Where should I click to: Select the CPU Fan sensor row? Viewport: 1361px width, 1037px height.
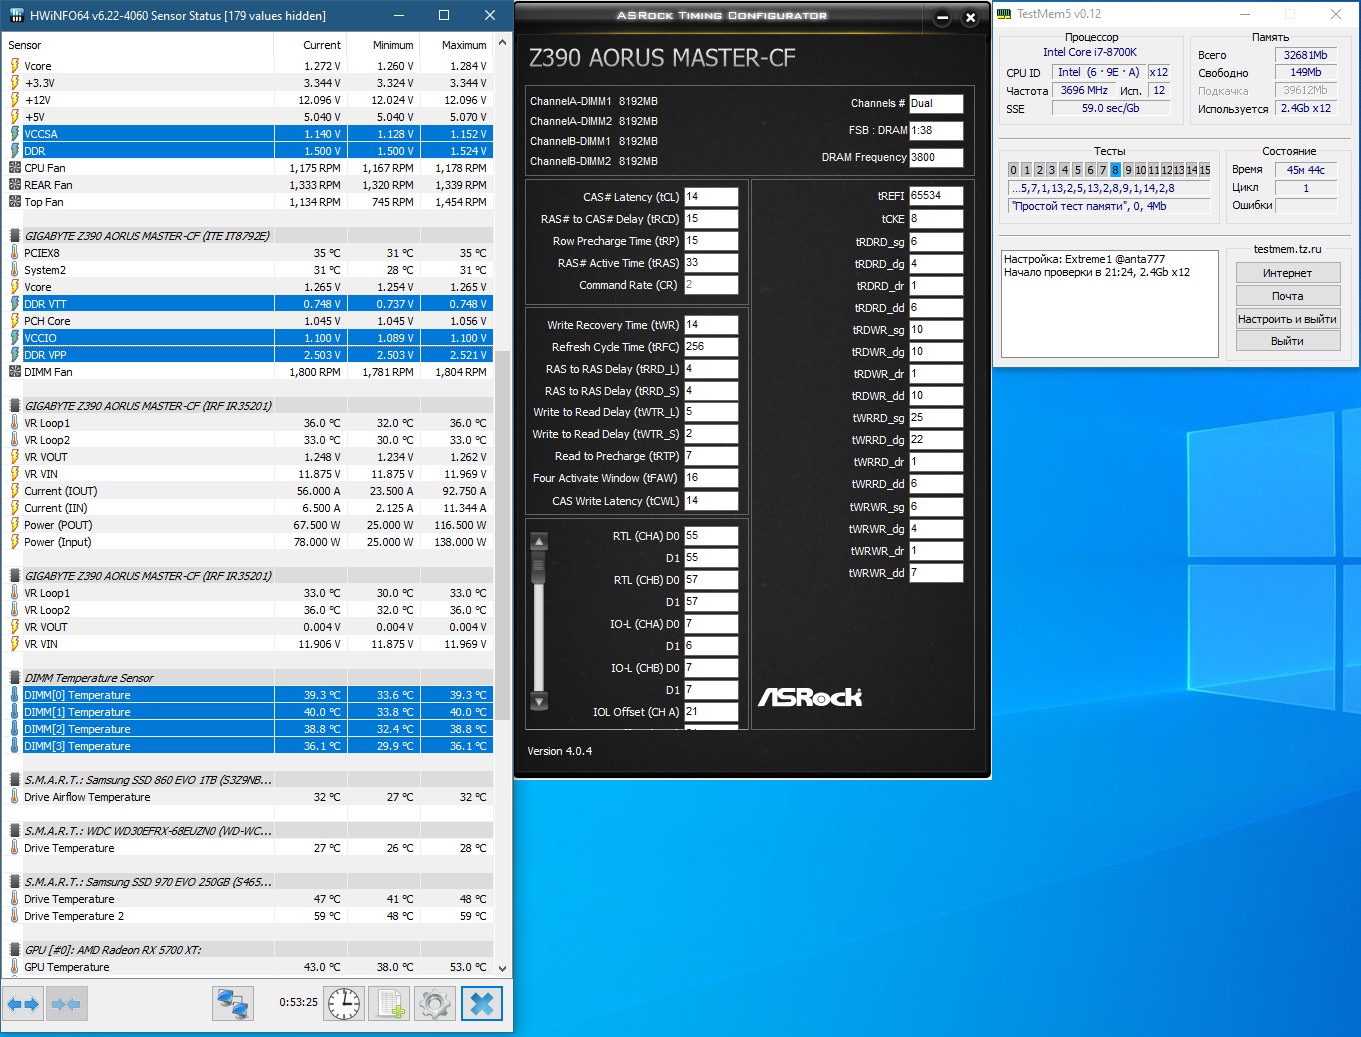[x=249, y=168]
